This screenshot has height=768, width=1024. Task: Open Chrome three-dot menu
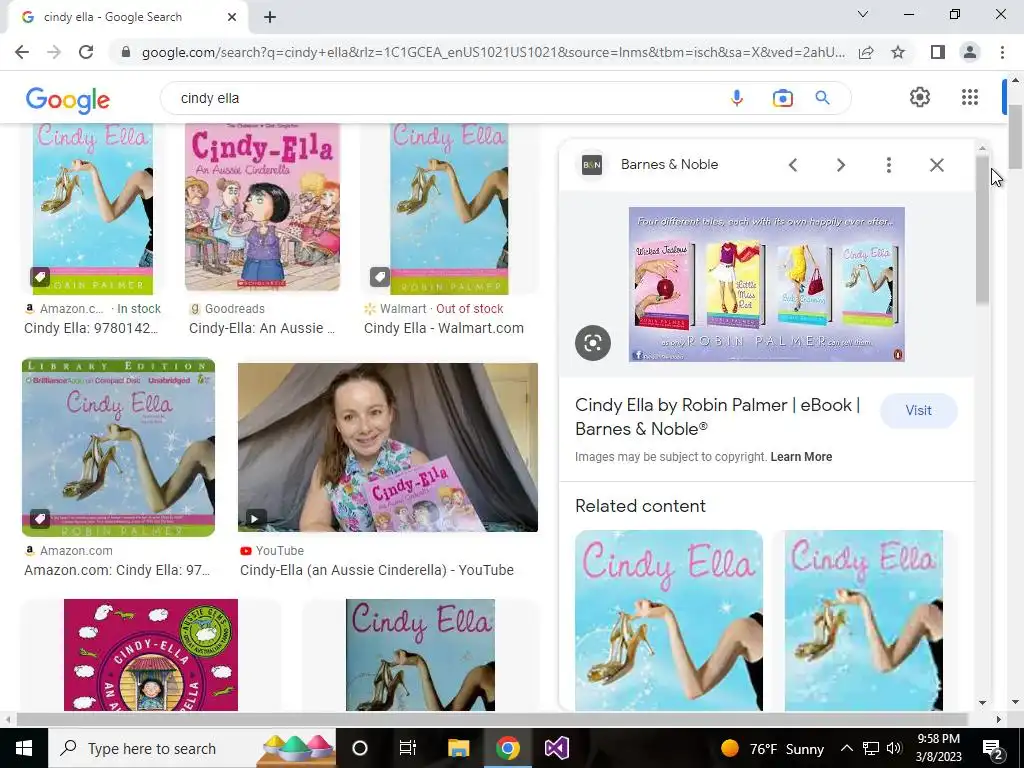click(1002, 52)
